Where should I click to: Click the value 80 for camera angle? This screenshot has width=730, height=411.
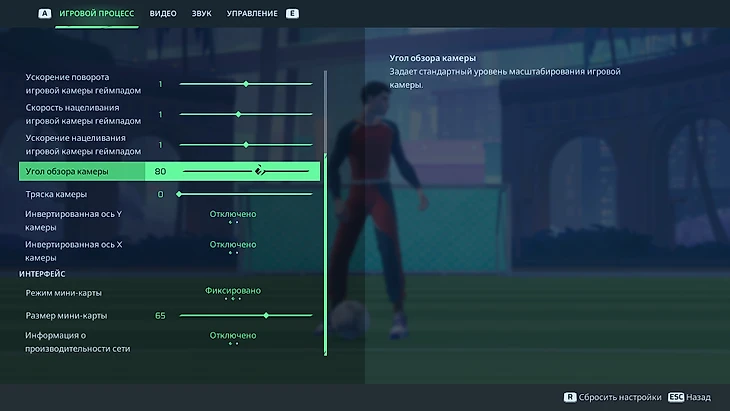pyautogui.click(x=160, y=171)
